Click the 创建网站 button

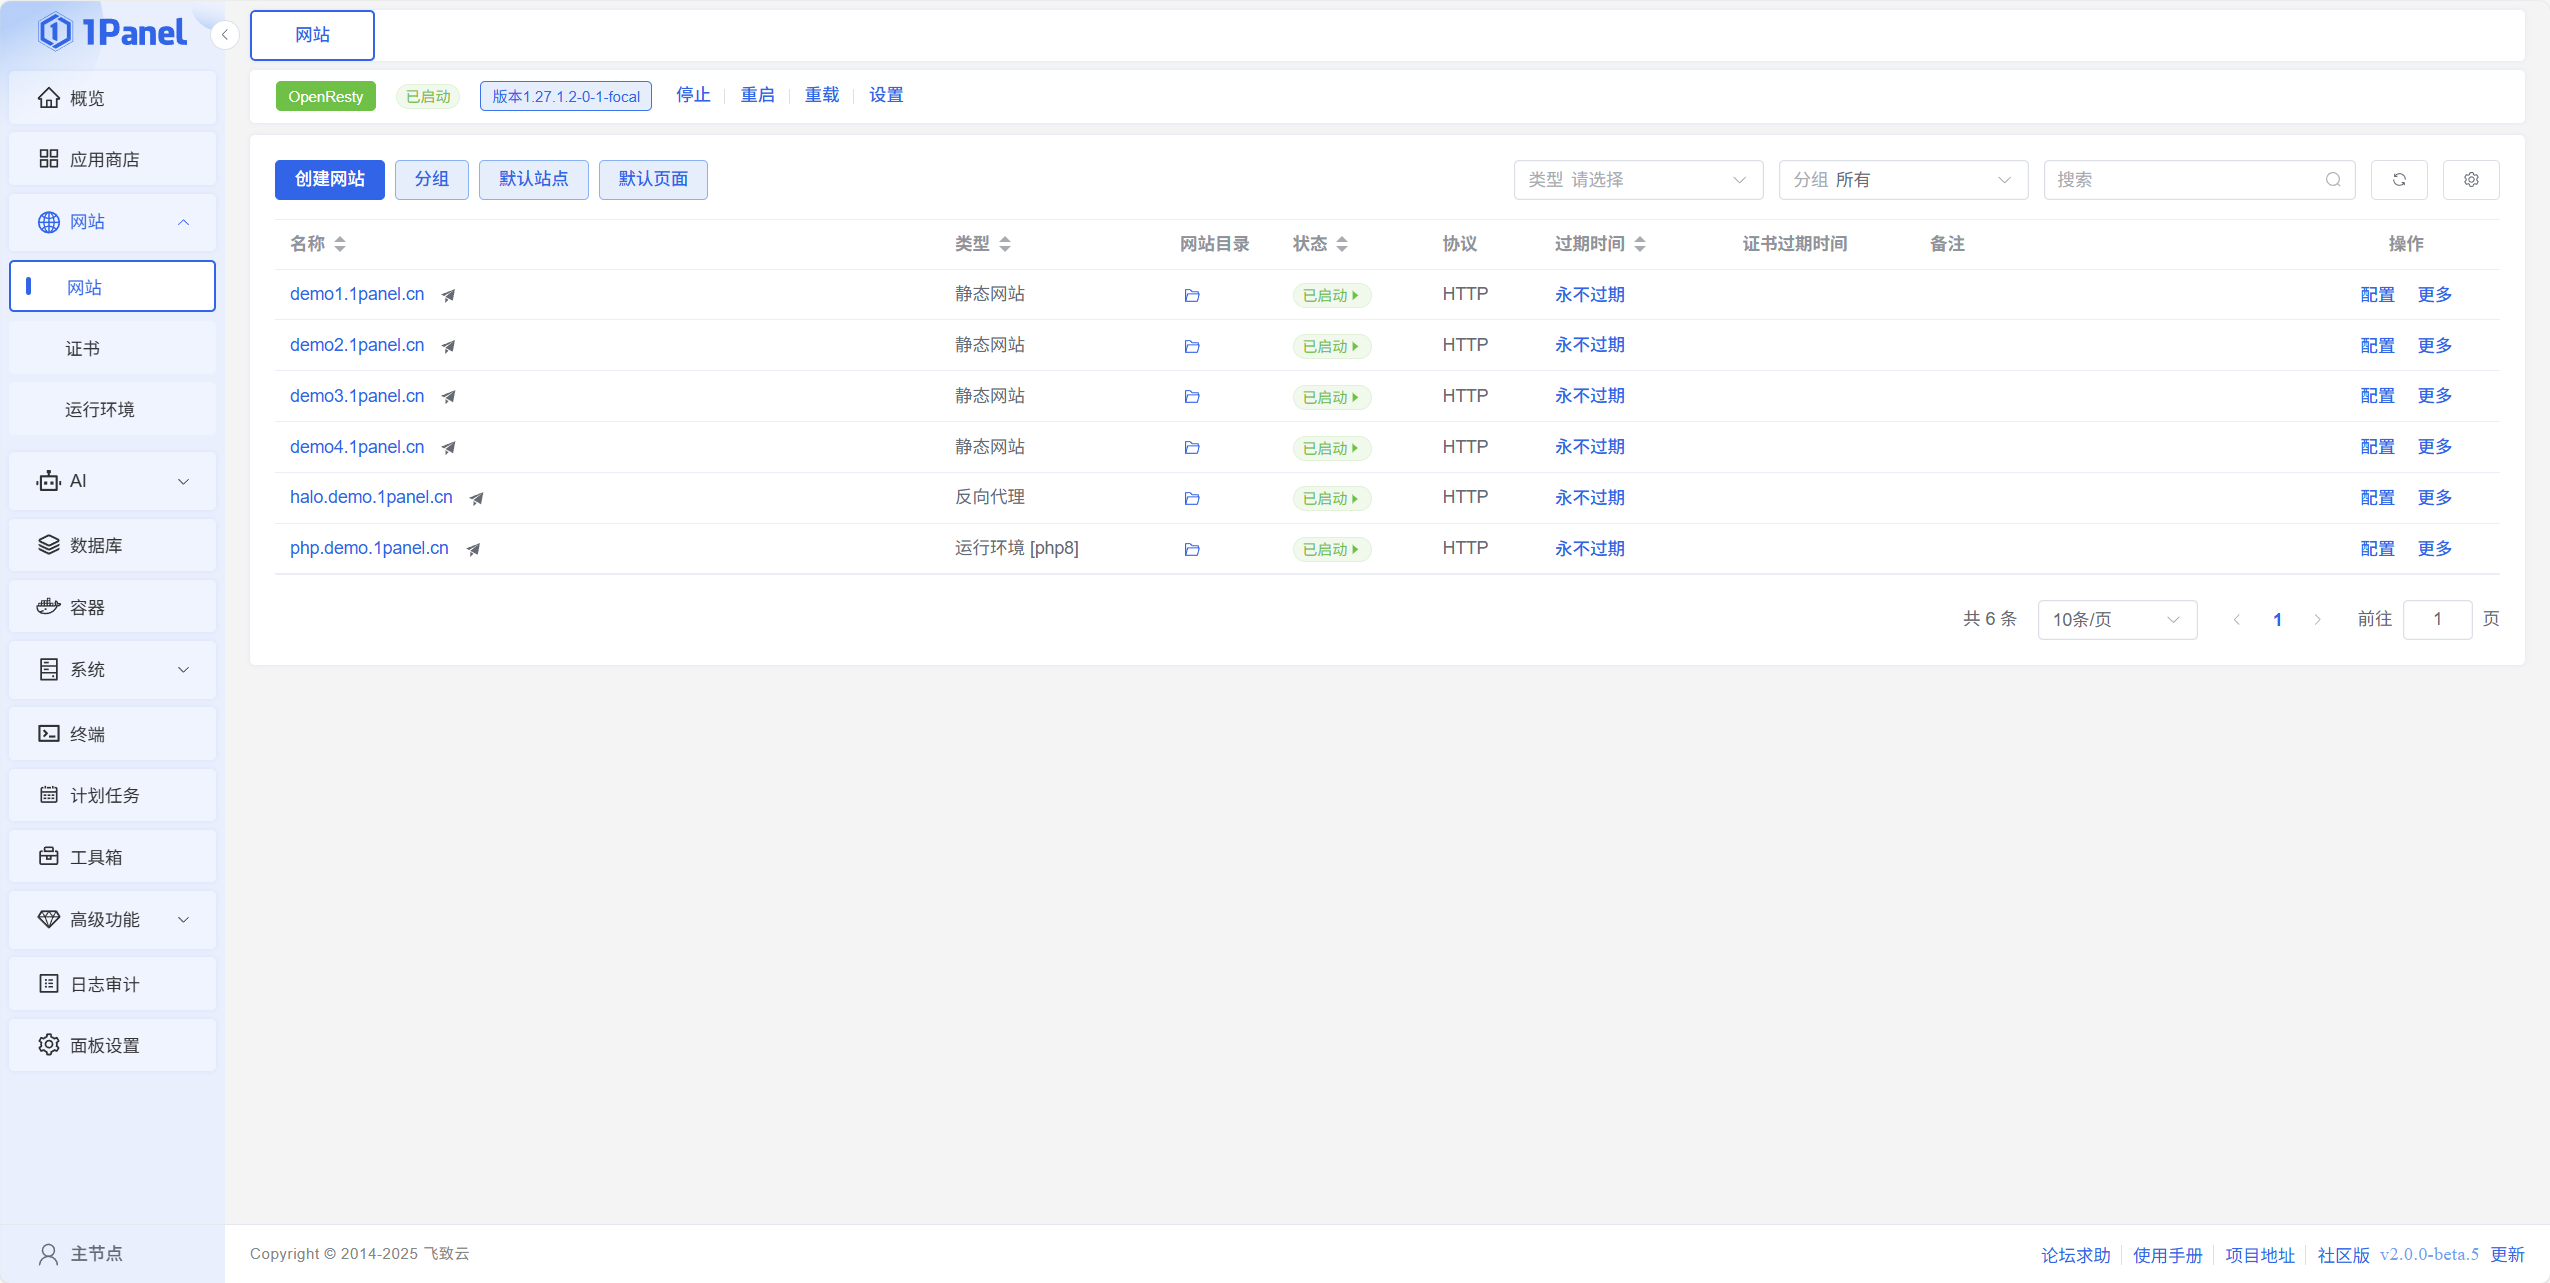click(x=329, y=180)
